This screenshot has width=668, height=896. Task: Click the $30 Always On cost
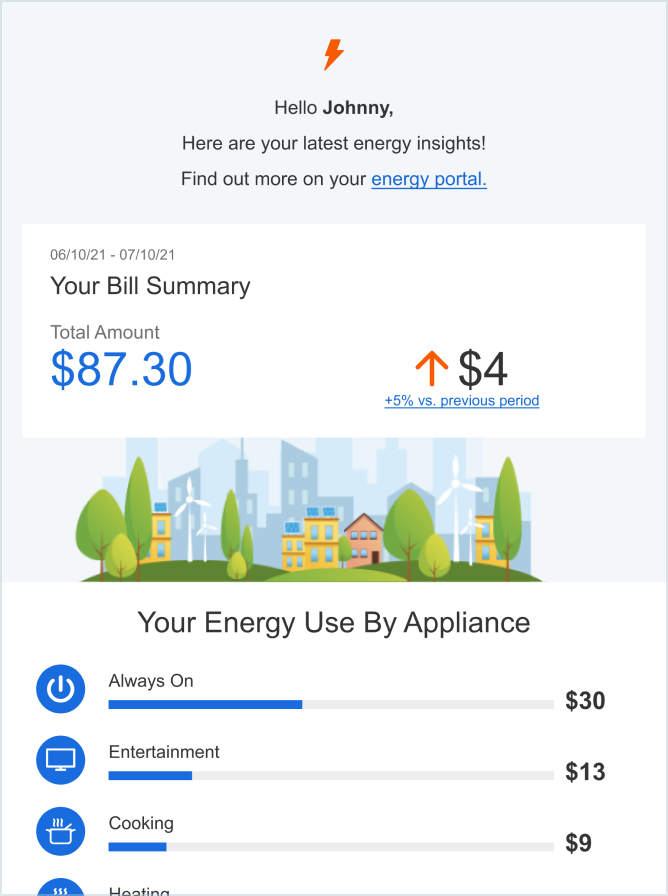tap(585, 701)
